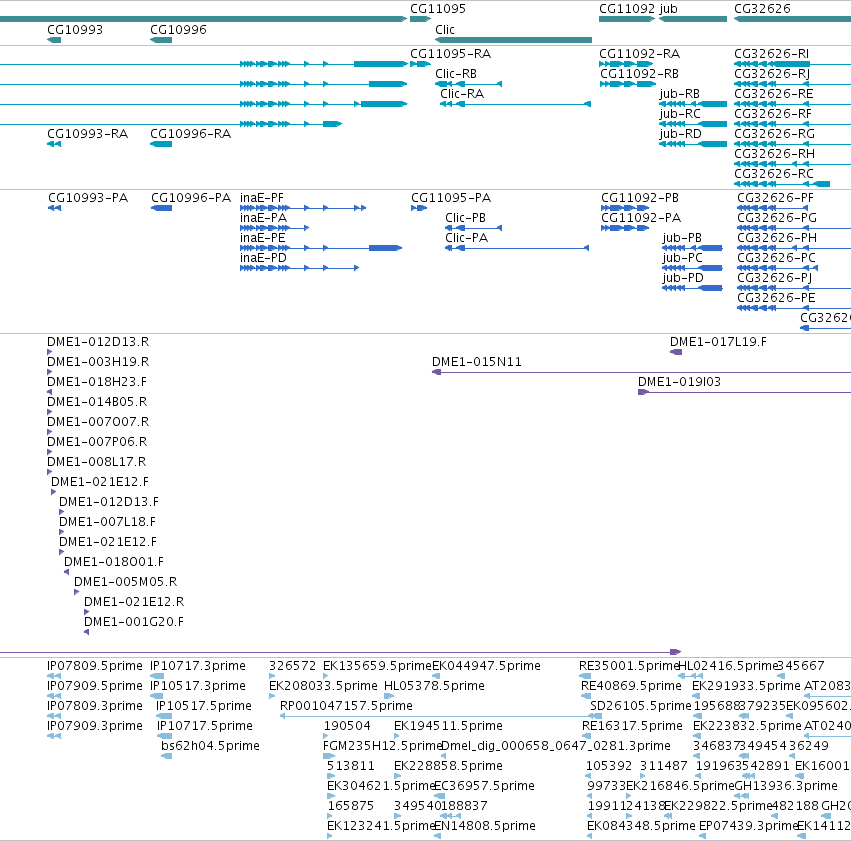Image resolution: width=851 pixels, height=841 pixels.
Task: Select the Dmel_dig_000658_0647_0281.3prime label
Action: click(x=556, y=746)
